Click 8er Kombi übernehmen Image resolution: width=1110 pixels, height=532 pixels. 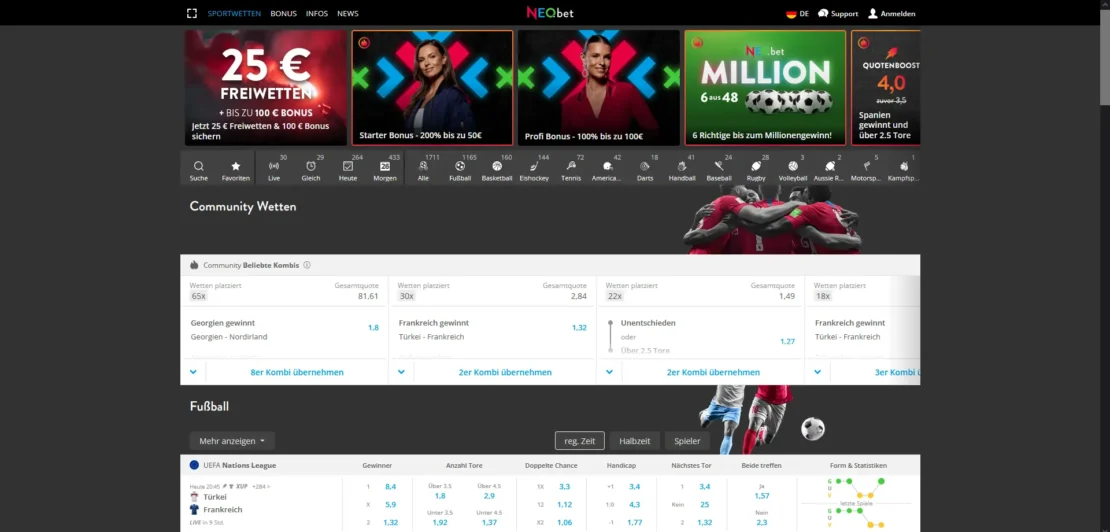[297, 372]
